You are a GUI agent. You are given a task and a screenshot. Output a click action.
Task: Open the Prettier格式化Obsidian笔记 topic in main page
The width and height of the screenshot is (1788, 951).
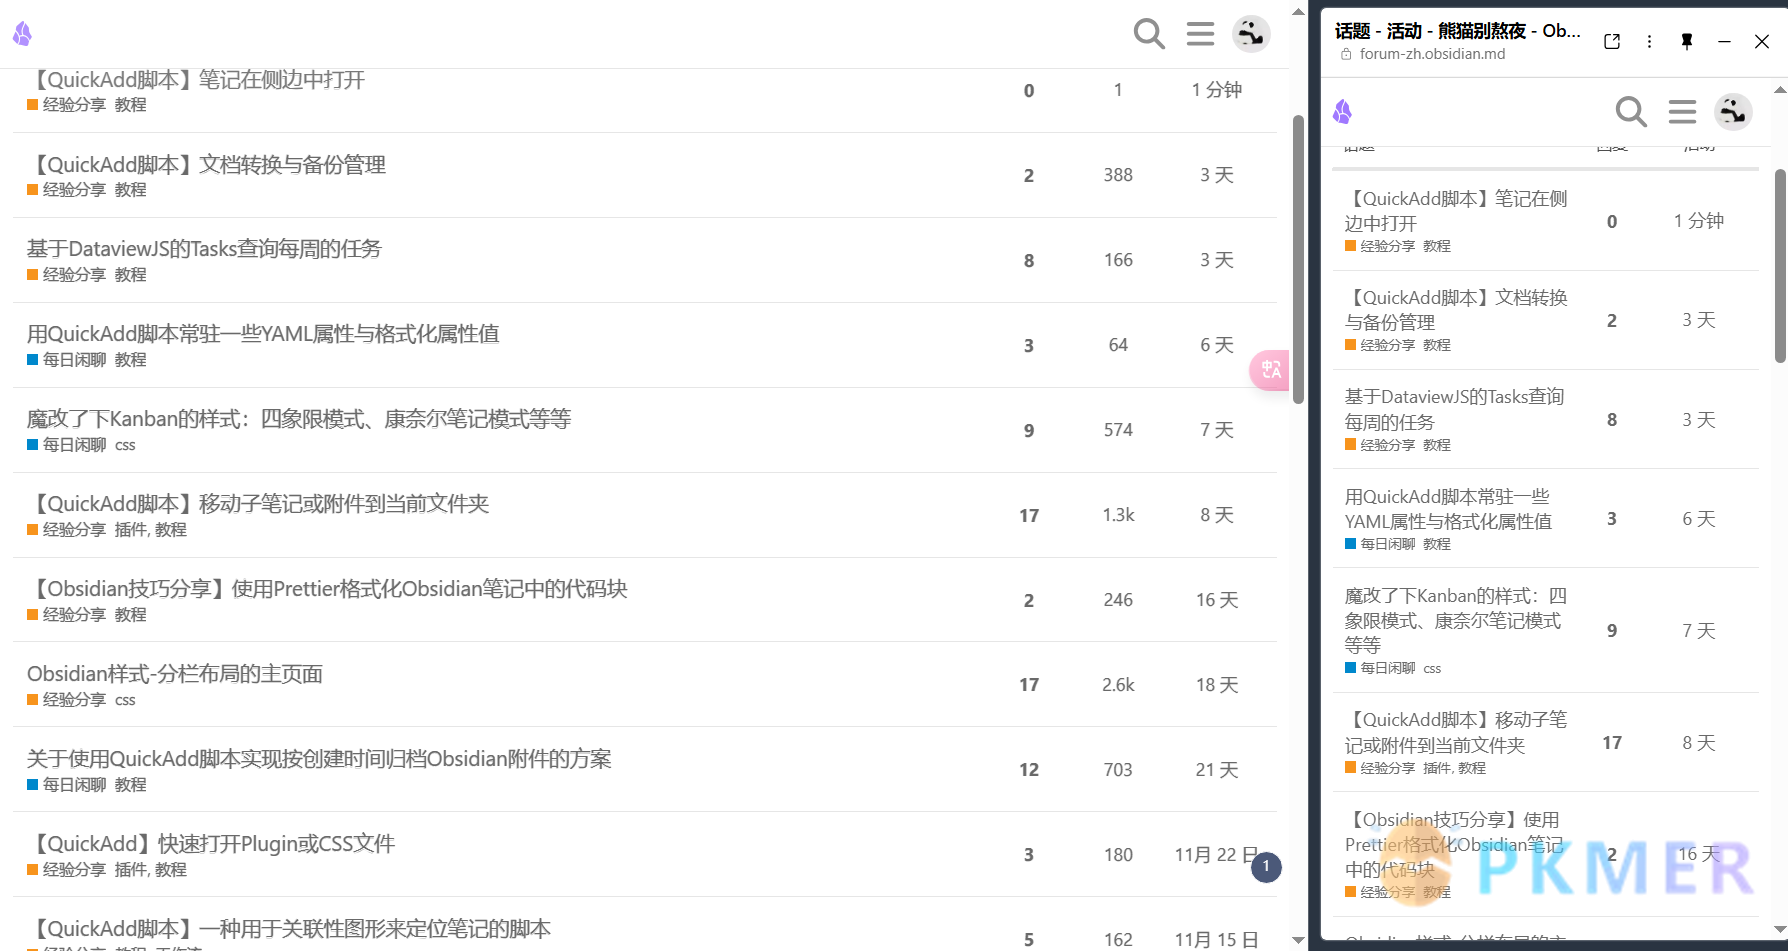(x=327, y=589)
